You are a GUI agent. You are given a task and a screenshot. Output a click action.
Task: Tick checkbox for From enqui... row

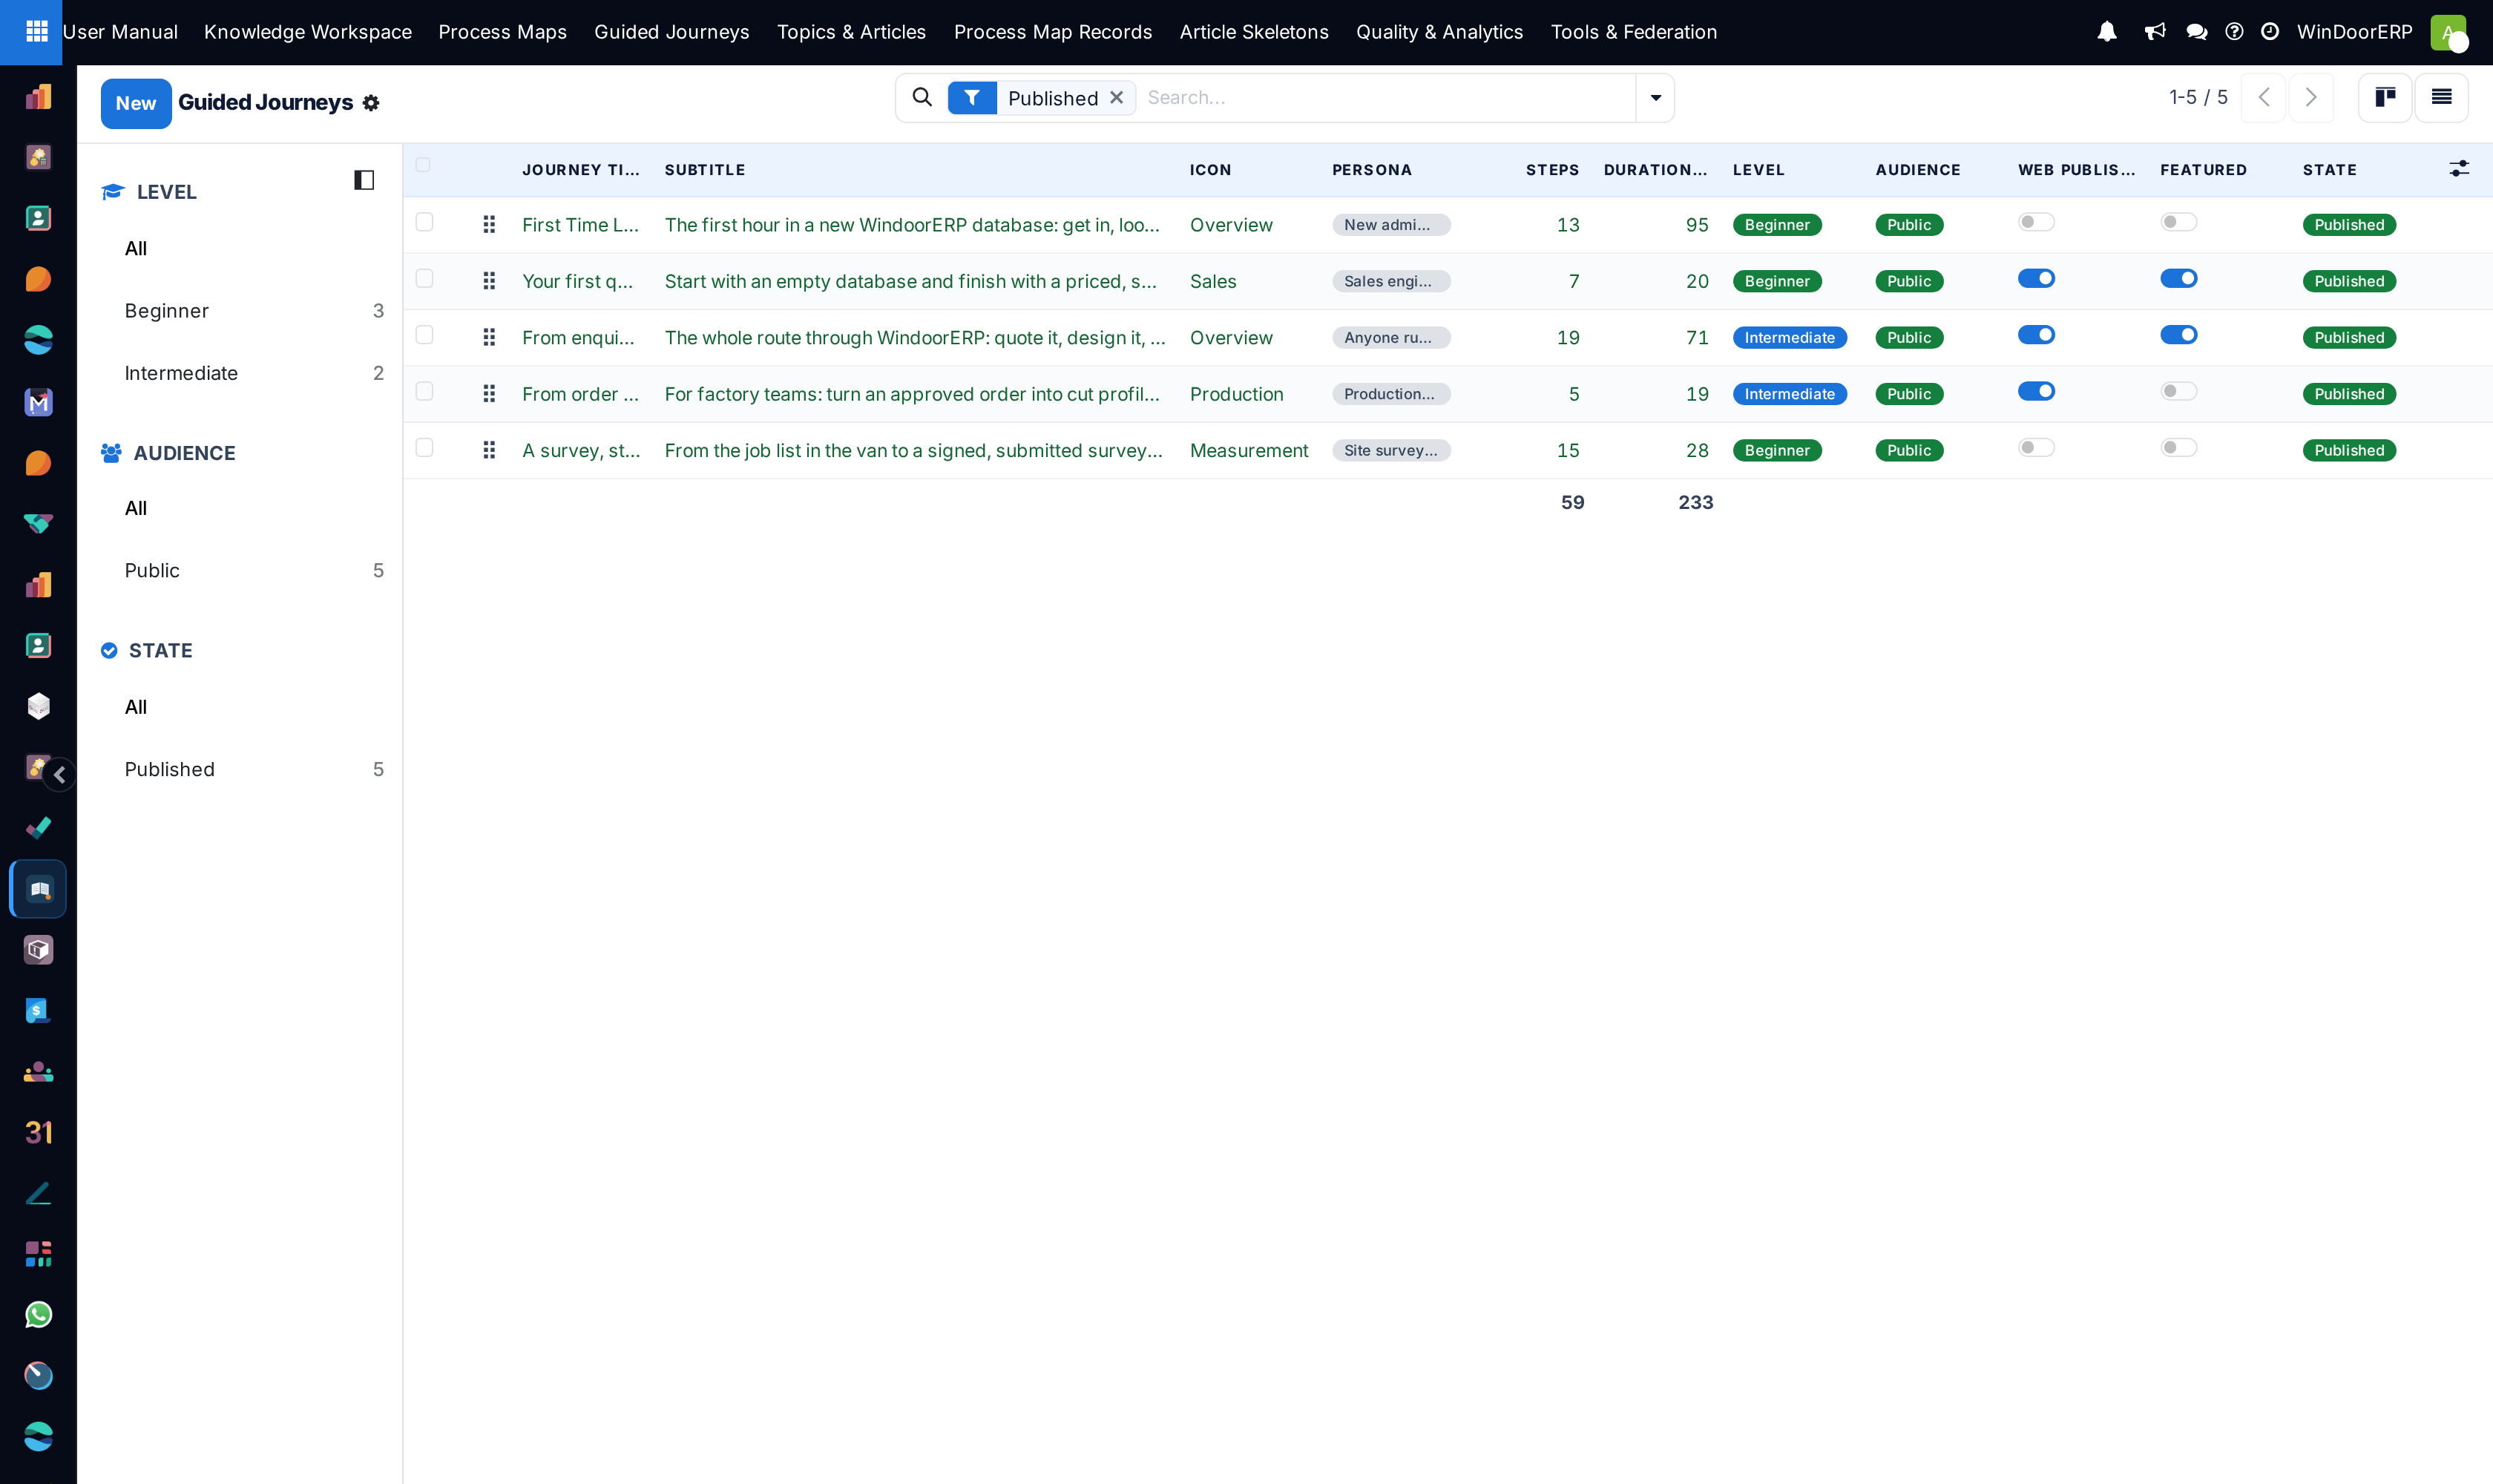pos(424,335)
